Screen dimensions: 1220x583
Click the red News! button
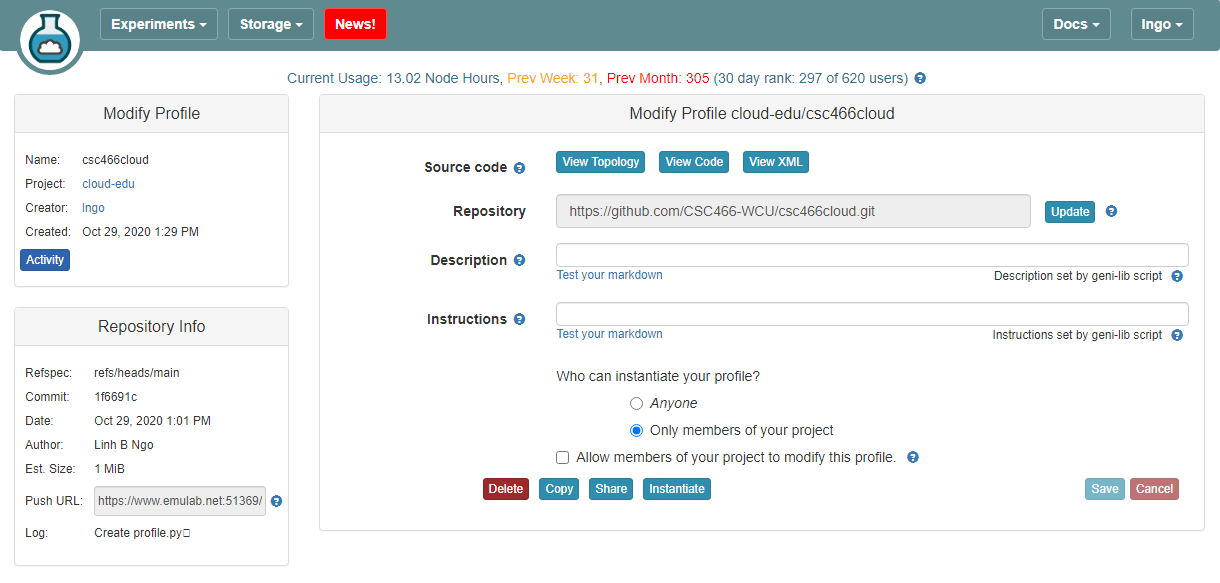pos(355,24)
